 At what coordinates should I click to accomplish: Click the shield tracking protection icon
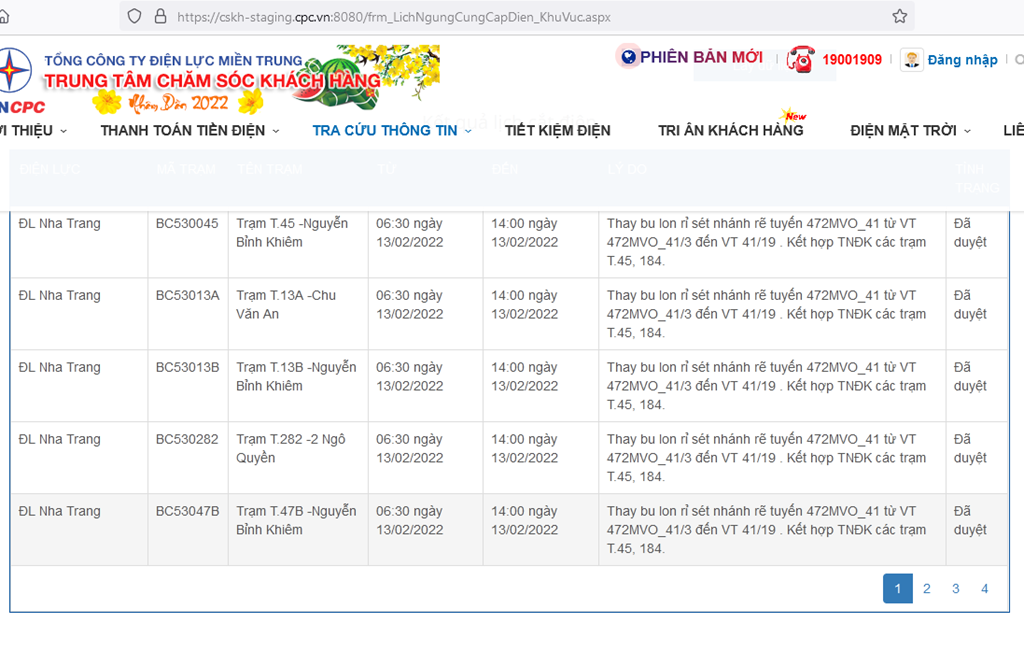coord(135,16)
